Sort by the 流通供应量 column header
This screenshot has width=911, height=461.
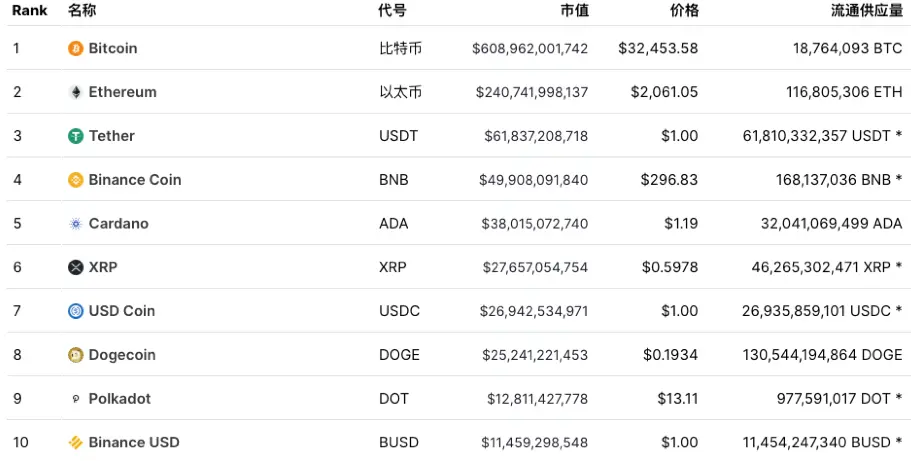coord(867,10)
